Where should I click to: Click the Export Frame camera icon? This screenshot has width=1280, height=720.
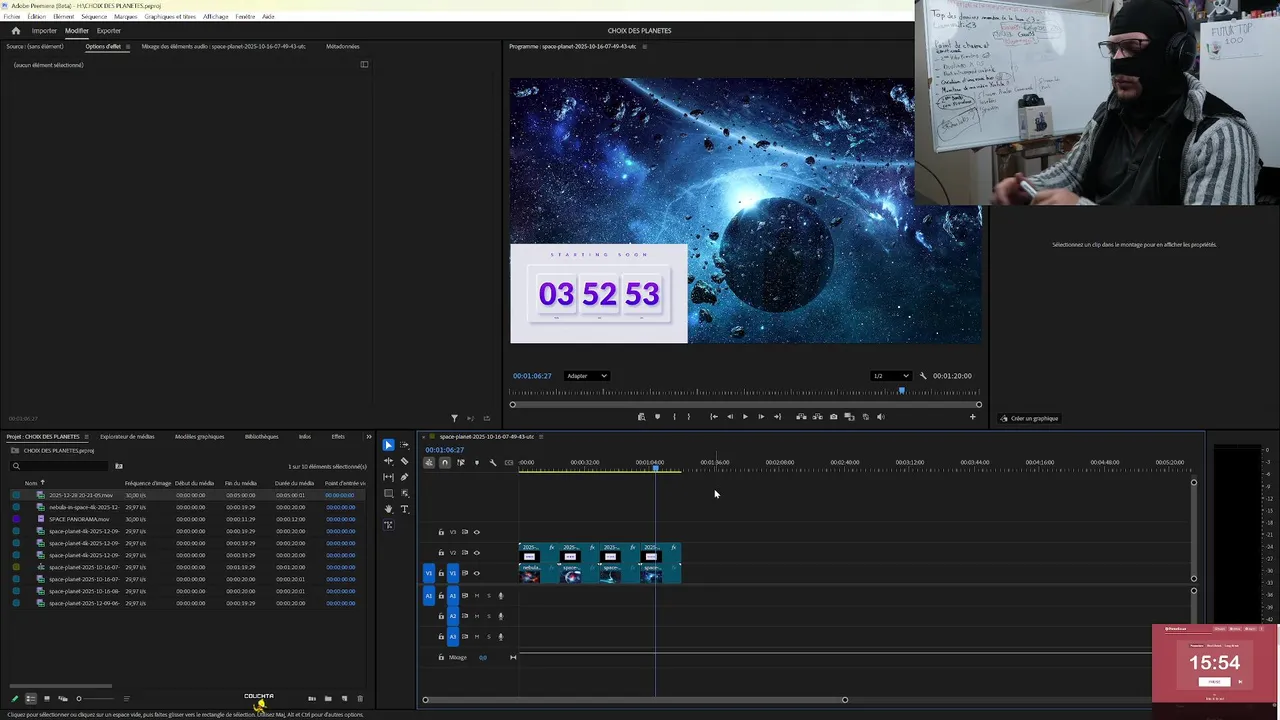click(x=833, y=417)
